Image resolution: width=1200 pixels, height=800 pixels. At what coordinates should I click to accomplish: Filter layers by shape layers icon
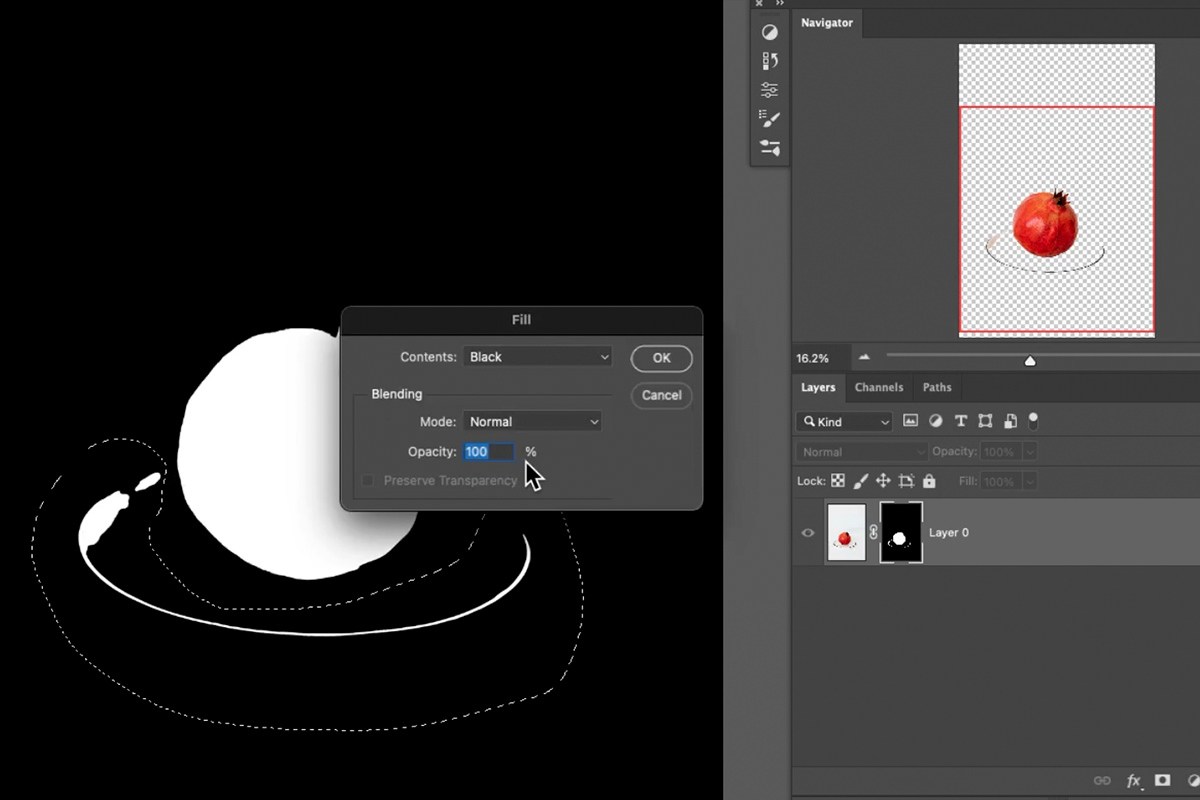tap(985, 421)
